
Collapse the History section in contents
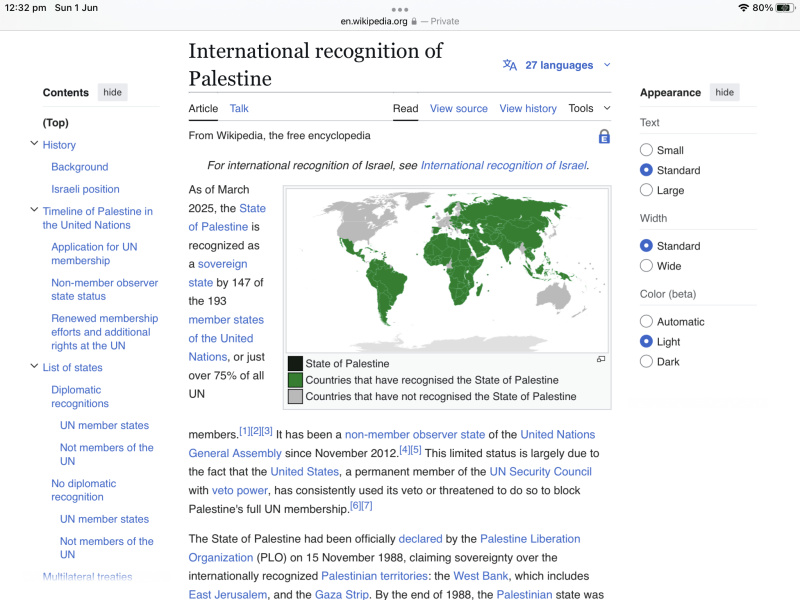click(x=34, y=145)
